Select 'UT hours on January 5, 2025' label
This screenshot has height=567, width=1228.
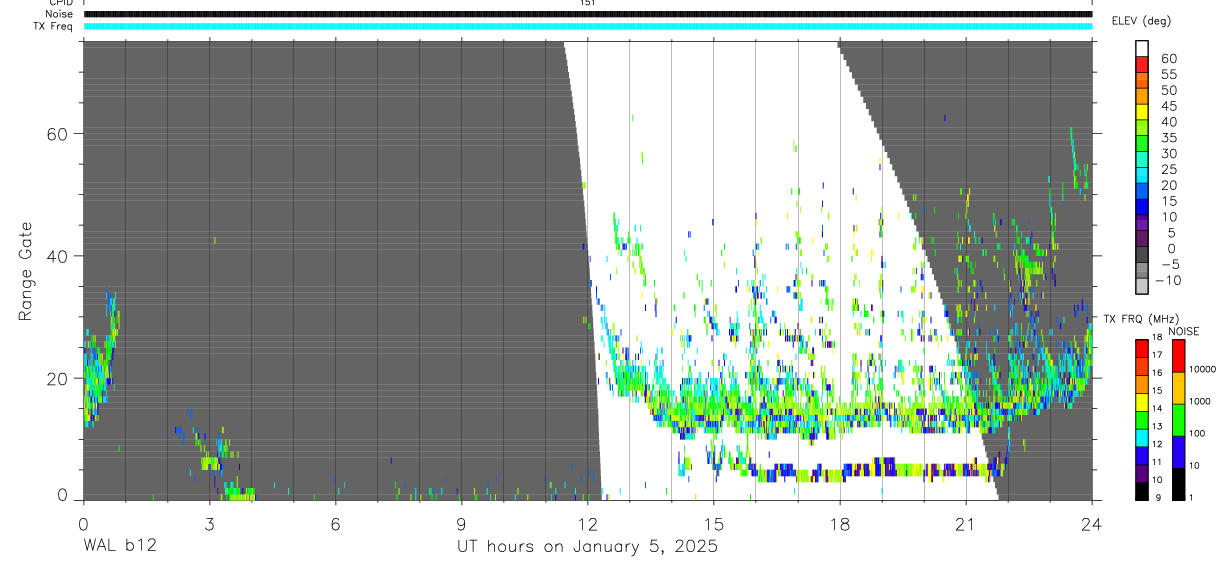587,547
